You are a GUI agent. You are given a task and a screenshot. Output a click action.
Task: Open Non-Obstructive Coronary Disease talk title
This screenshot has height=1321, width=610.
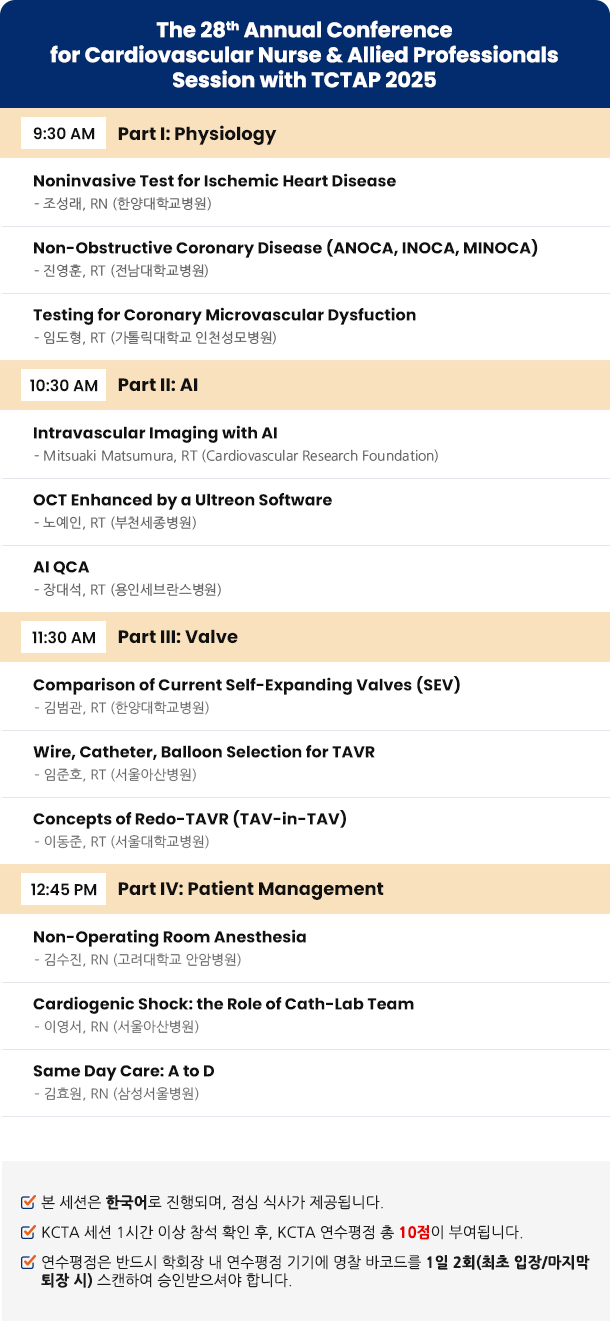pos(286,248)
